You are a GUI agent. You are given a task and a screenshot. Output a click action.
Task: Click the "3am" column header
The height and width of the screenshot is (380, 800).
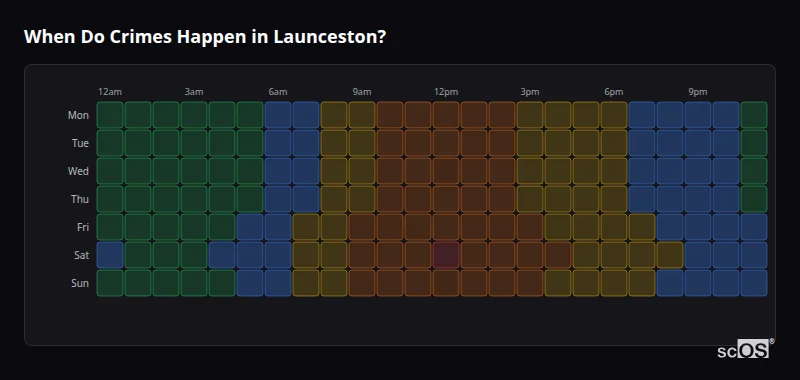coord(194,92)
